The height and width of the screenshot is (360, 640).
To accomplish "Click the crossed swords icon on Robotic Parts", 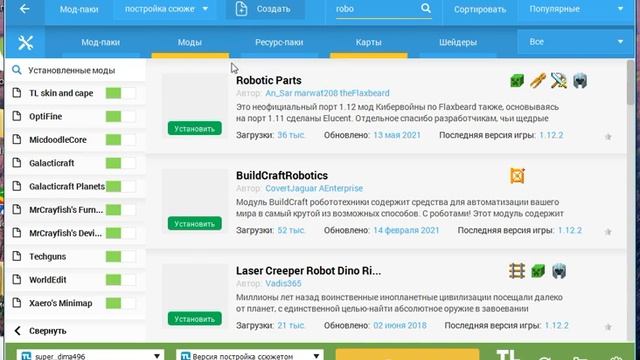I will (x=559, y=80).
